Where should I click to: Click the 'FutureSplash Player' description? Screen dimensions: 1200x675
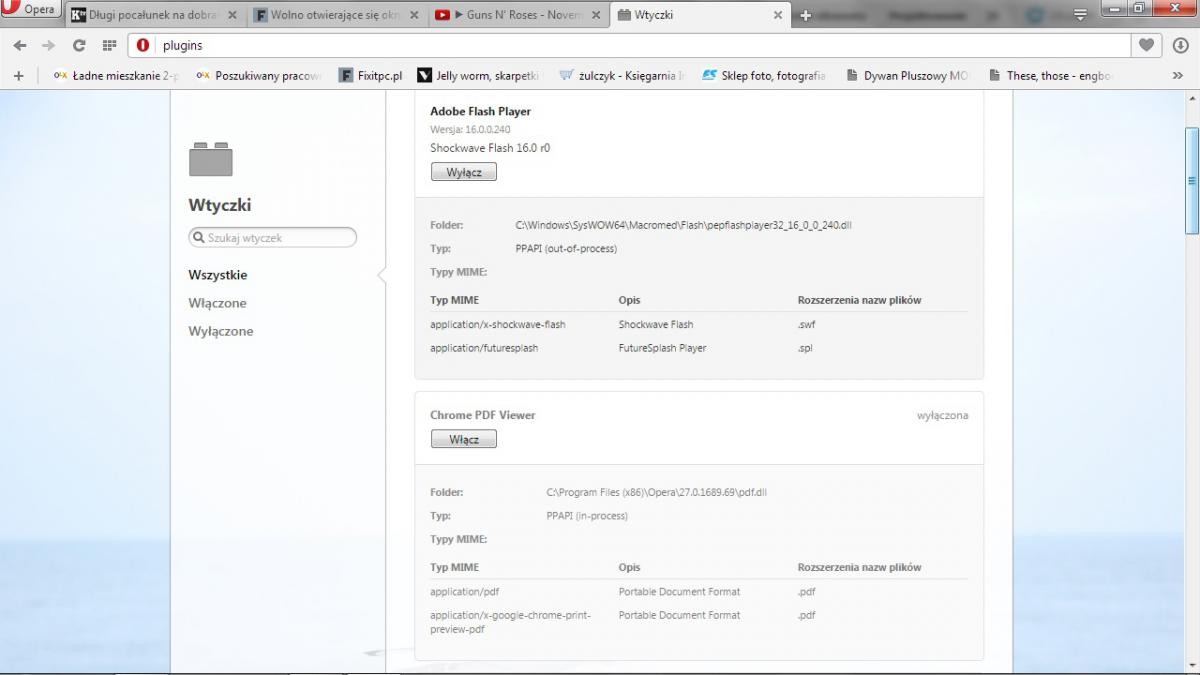pos(663,348)
